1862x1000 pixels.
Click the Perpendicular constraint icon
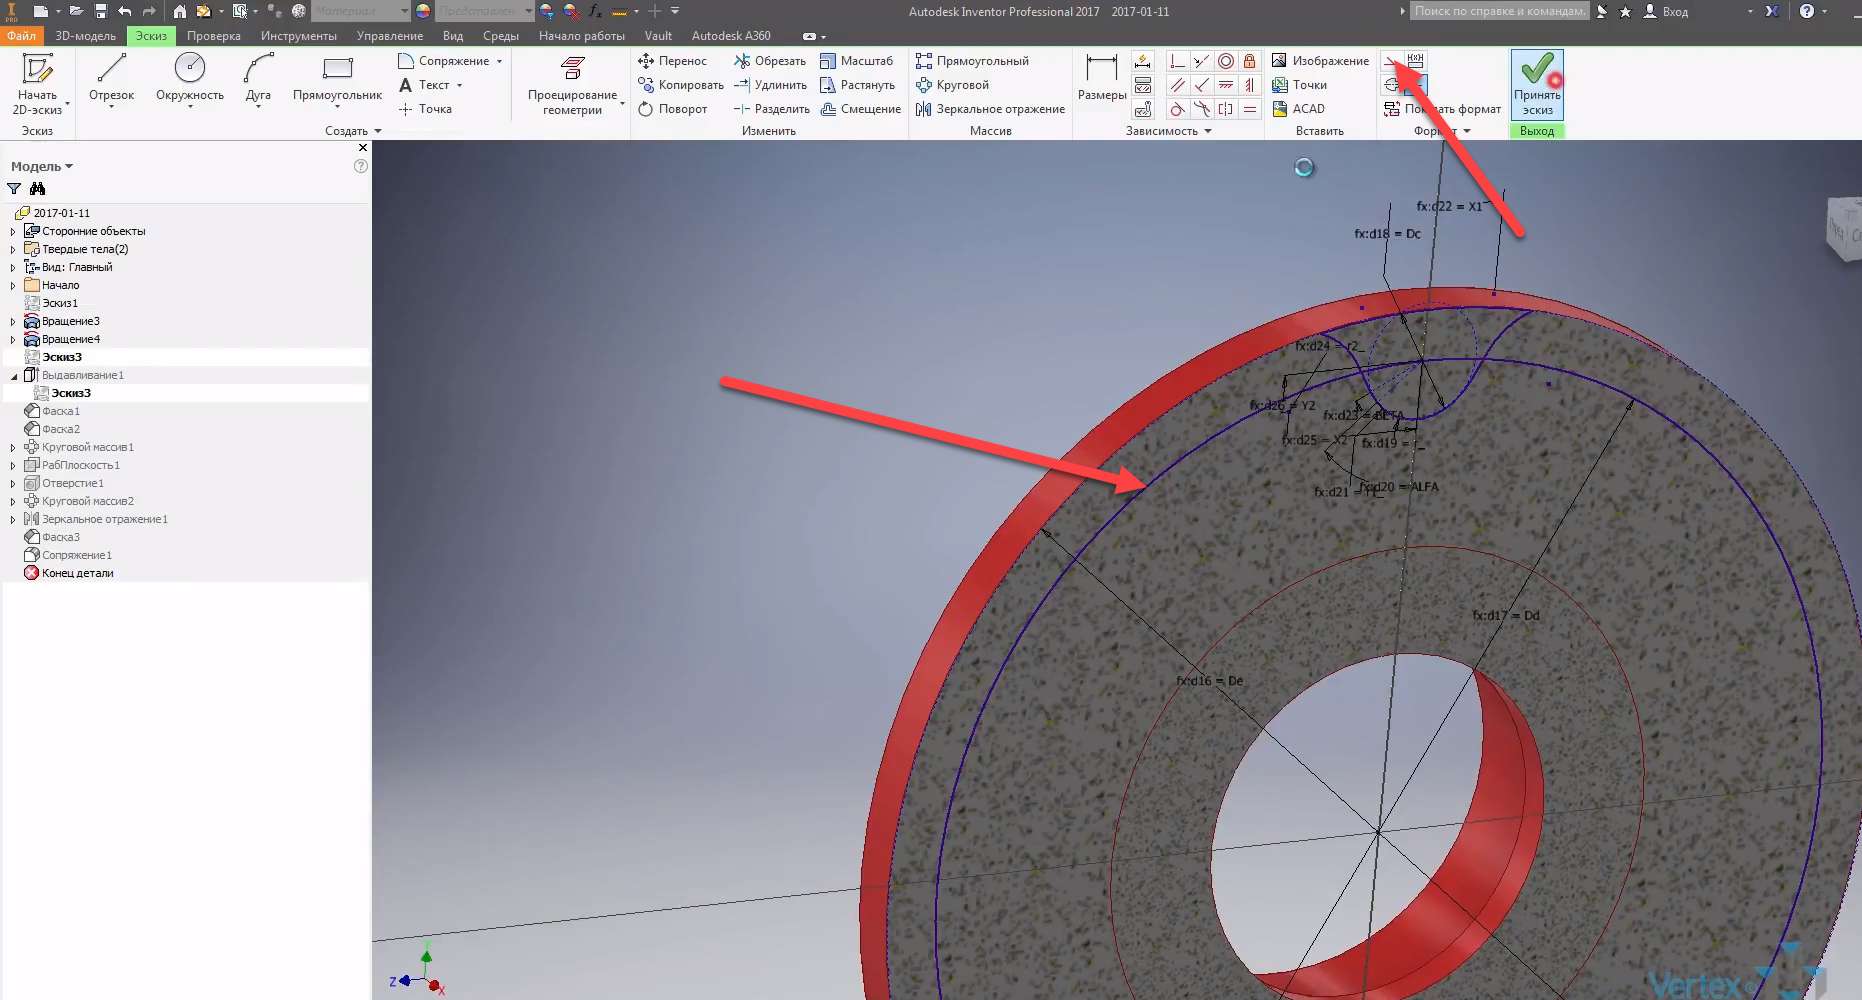[1202, 85]
